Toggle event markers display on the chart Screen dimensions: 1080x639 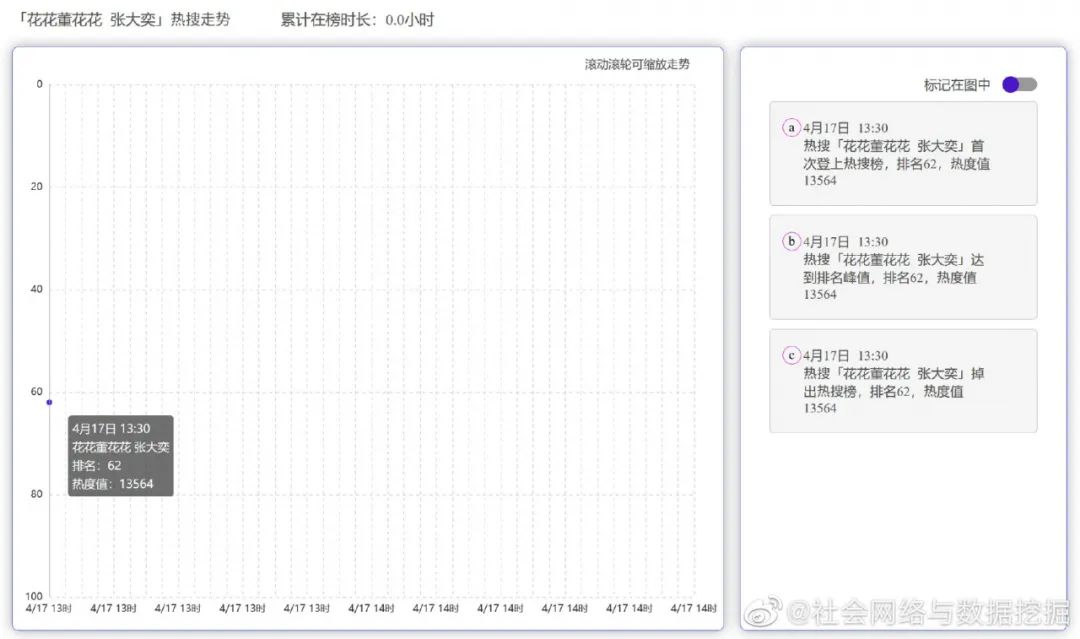point(1018,85)
